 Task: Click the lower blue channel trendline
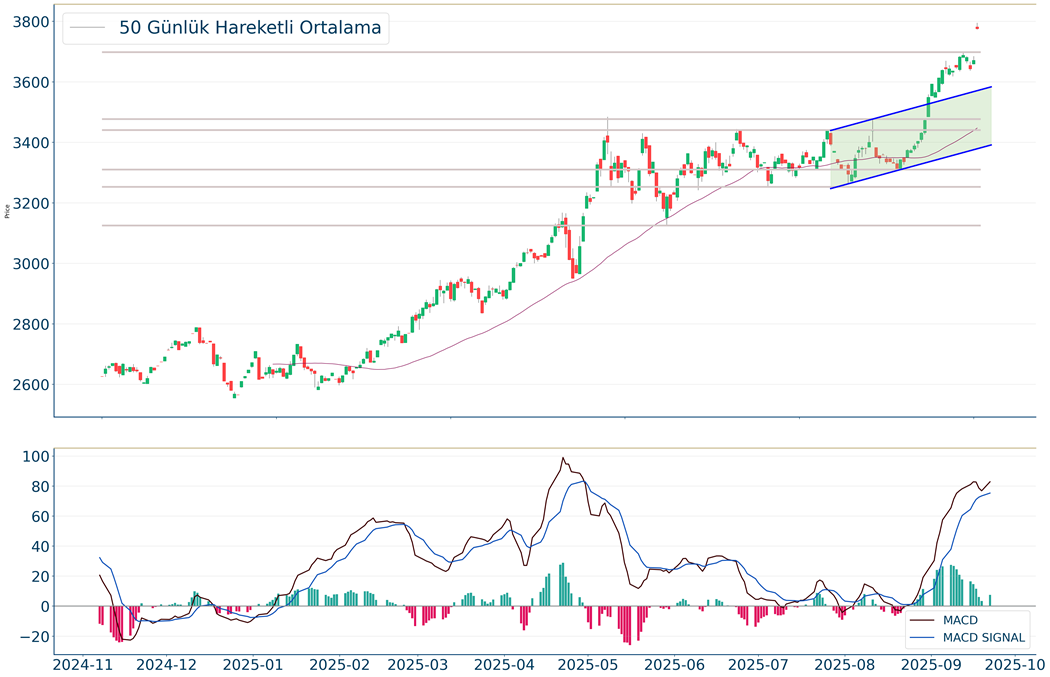(x=900, y=170)
